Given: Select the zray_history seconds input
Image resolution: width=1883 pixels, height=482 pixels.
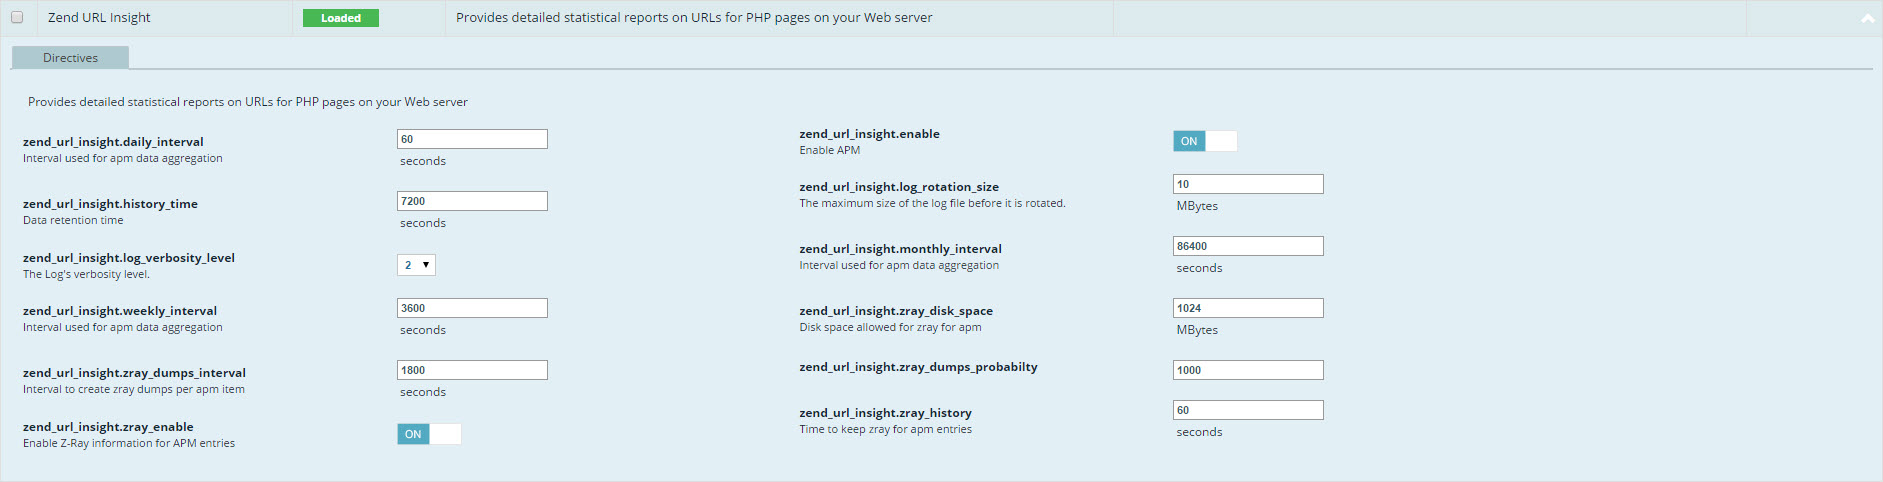Looking at the screenshot, I should tap(1247, 410).
